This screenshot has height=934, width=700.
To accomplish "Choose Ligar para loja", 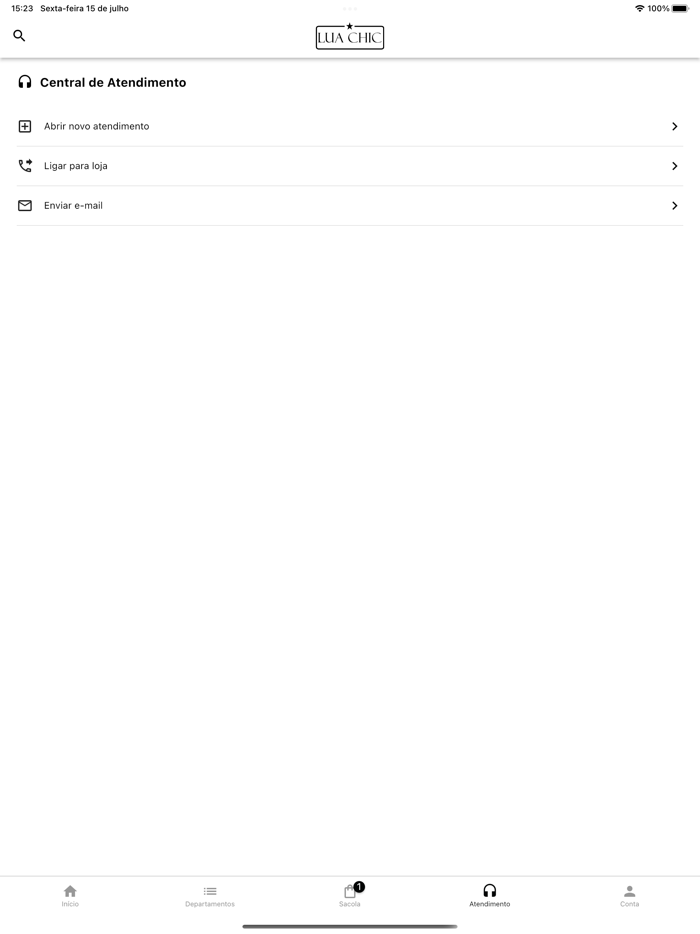I will (76, 166).
